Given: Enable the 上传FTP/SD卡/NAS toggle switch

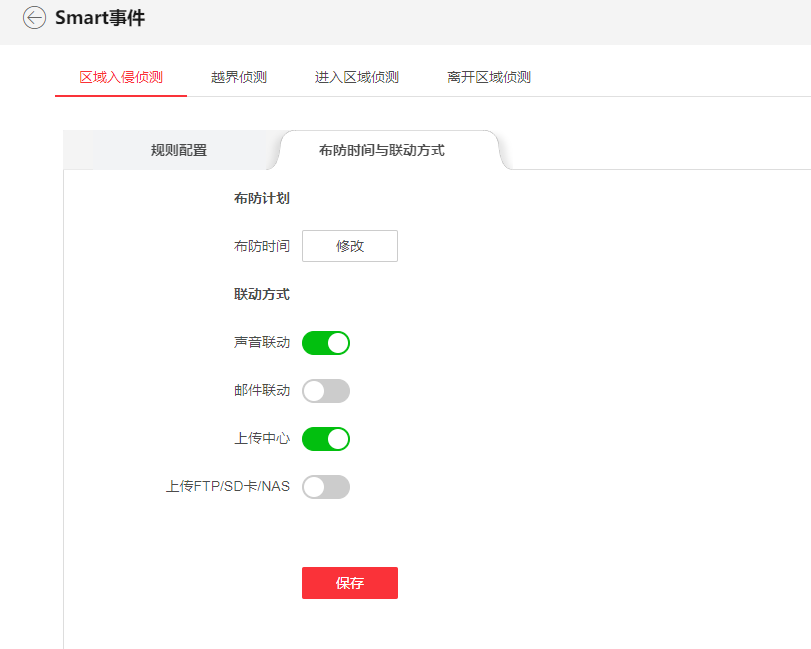Looking at the screenshot, I should 326,487.
